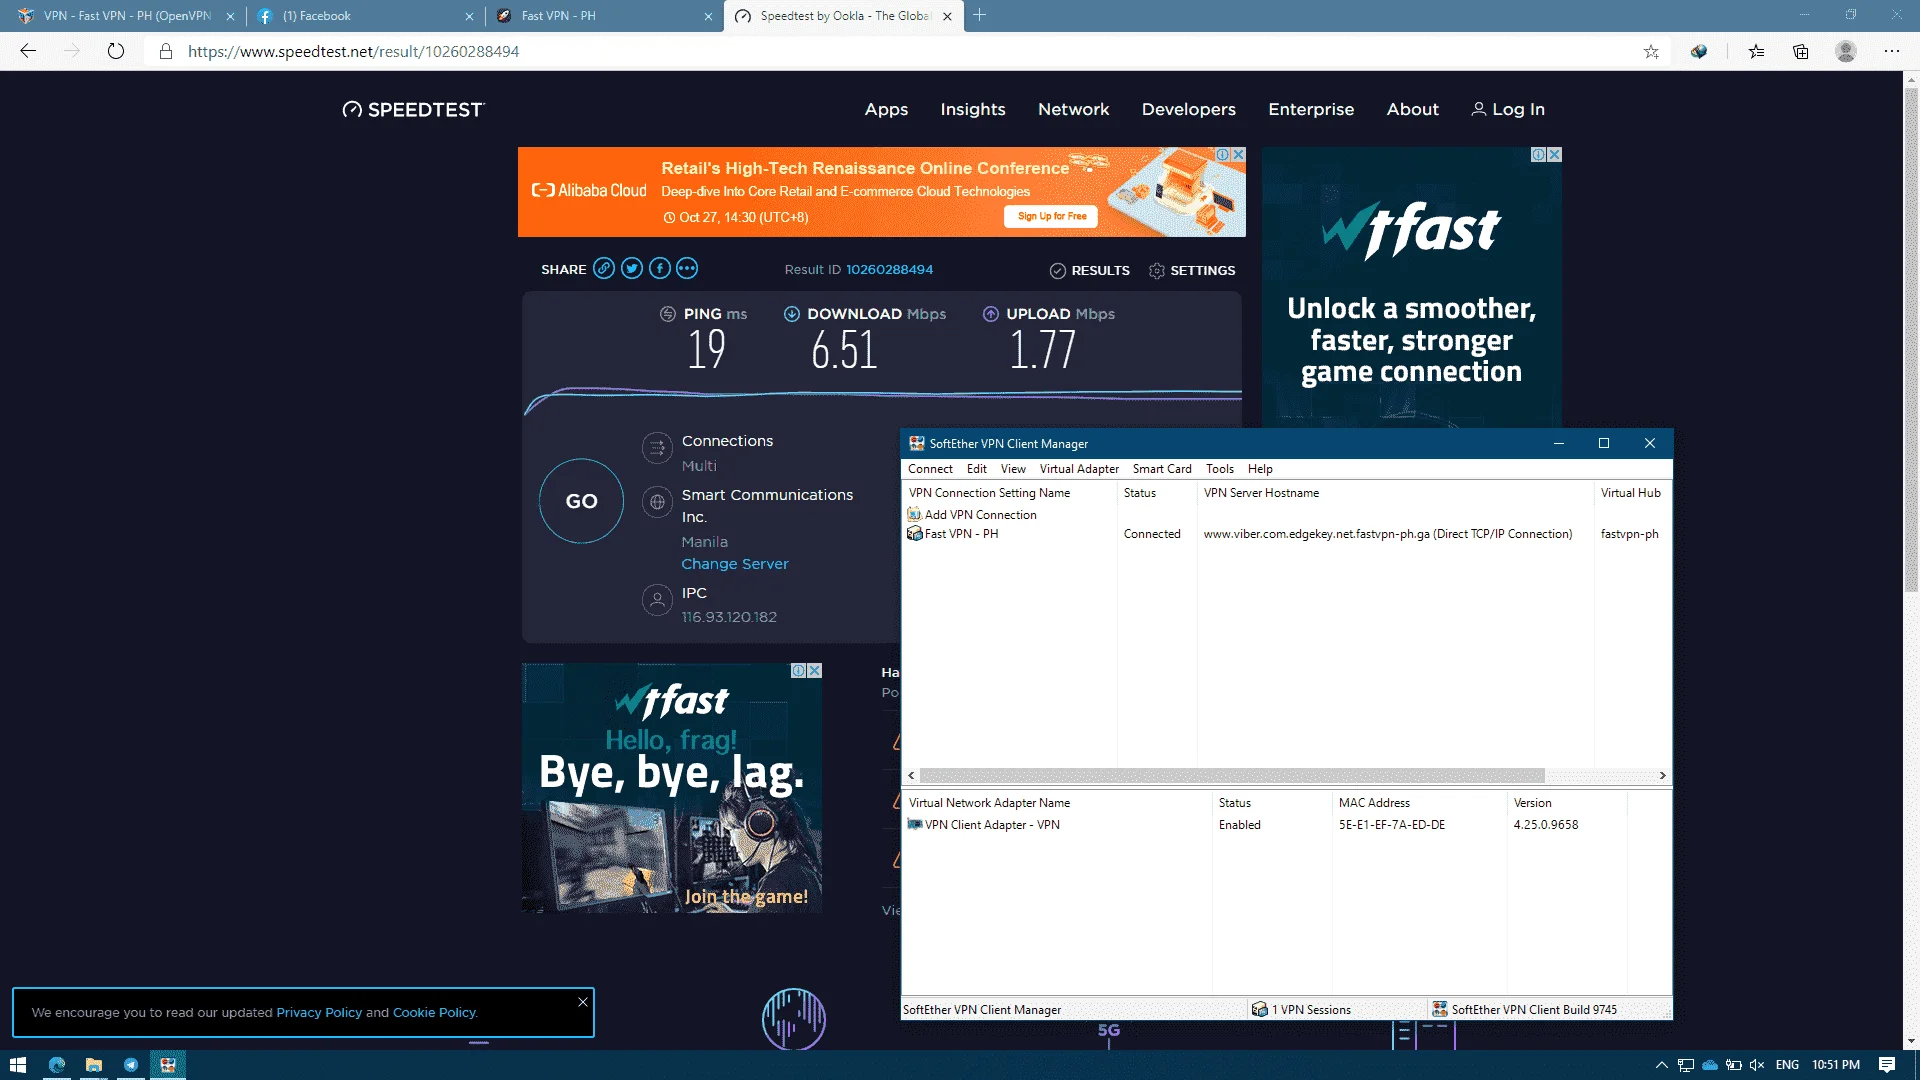
Task: Open the clock showing 10:51 PM
Action: pos(1836,1064)
